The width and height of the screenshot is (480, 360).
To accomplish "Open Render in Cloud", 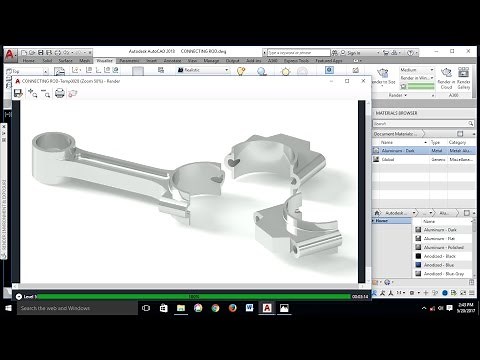I will (446, 78).
